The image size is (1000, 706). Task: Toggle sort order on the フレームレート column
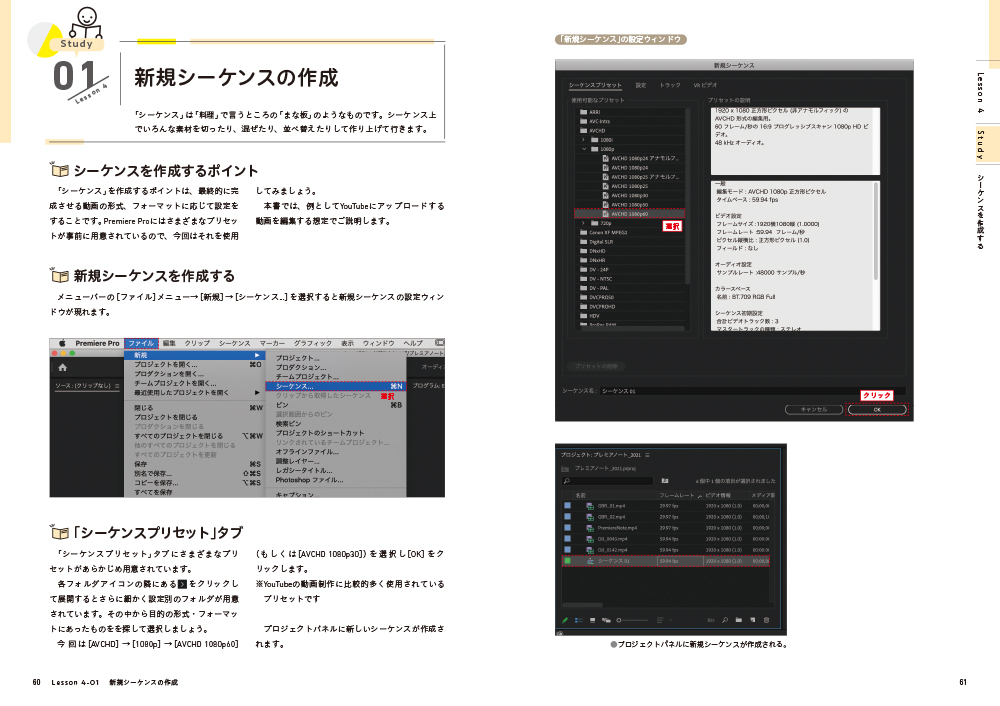click(x=679, y=494)
